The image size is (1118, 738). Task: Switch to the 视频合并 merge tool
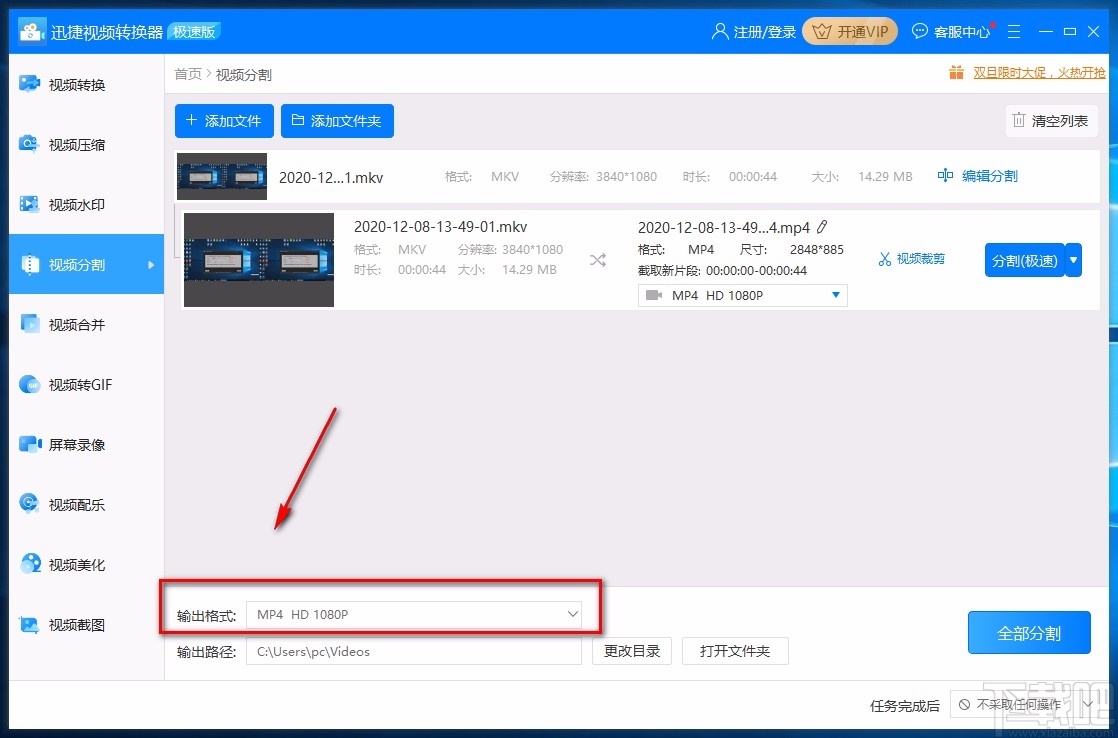pos(75,324)
